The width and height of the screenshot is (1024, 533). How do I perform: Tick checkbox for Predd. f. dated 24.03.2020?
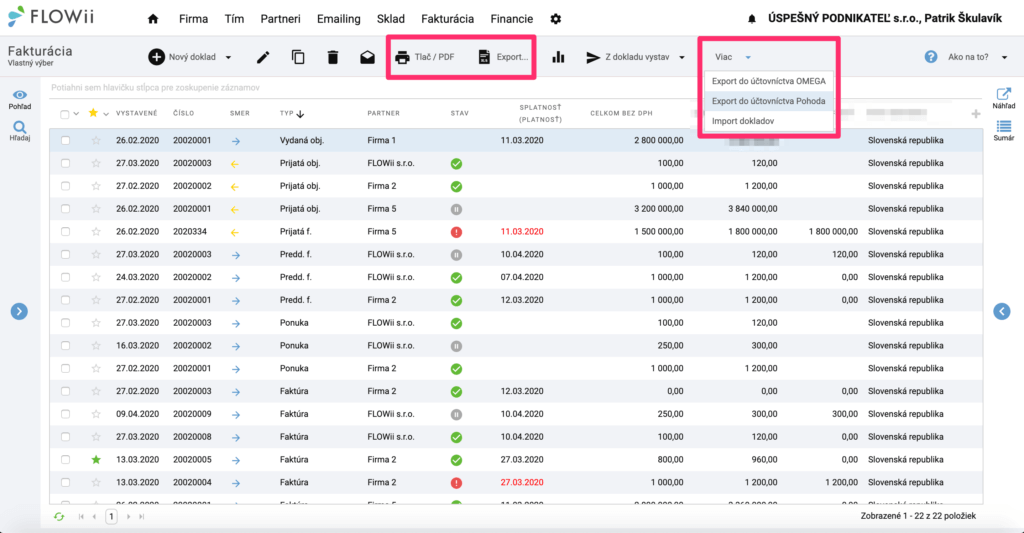tap(65, 278)
